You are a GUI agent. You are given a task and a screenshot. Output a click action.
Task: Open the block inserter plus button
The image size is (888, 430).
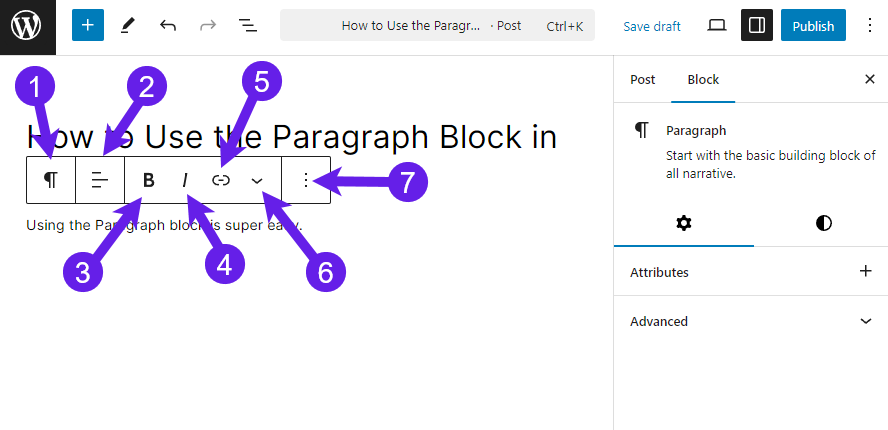click(x=88, y=25)
